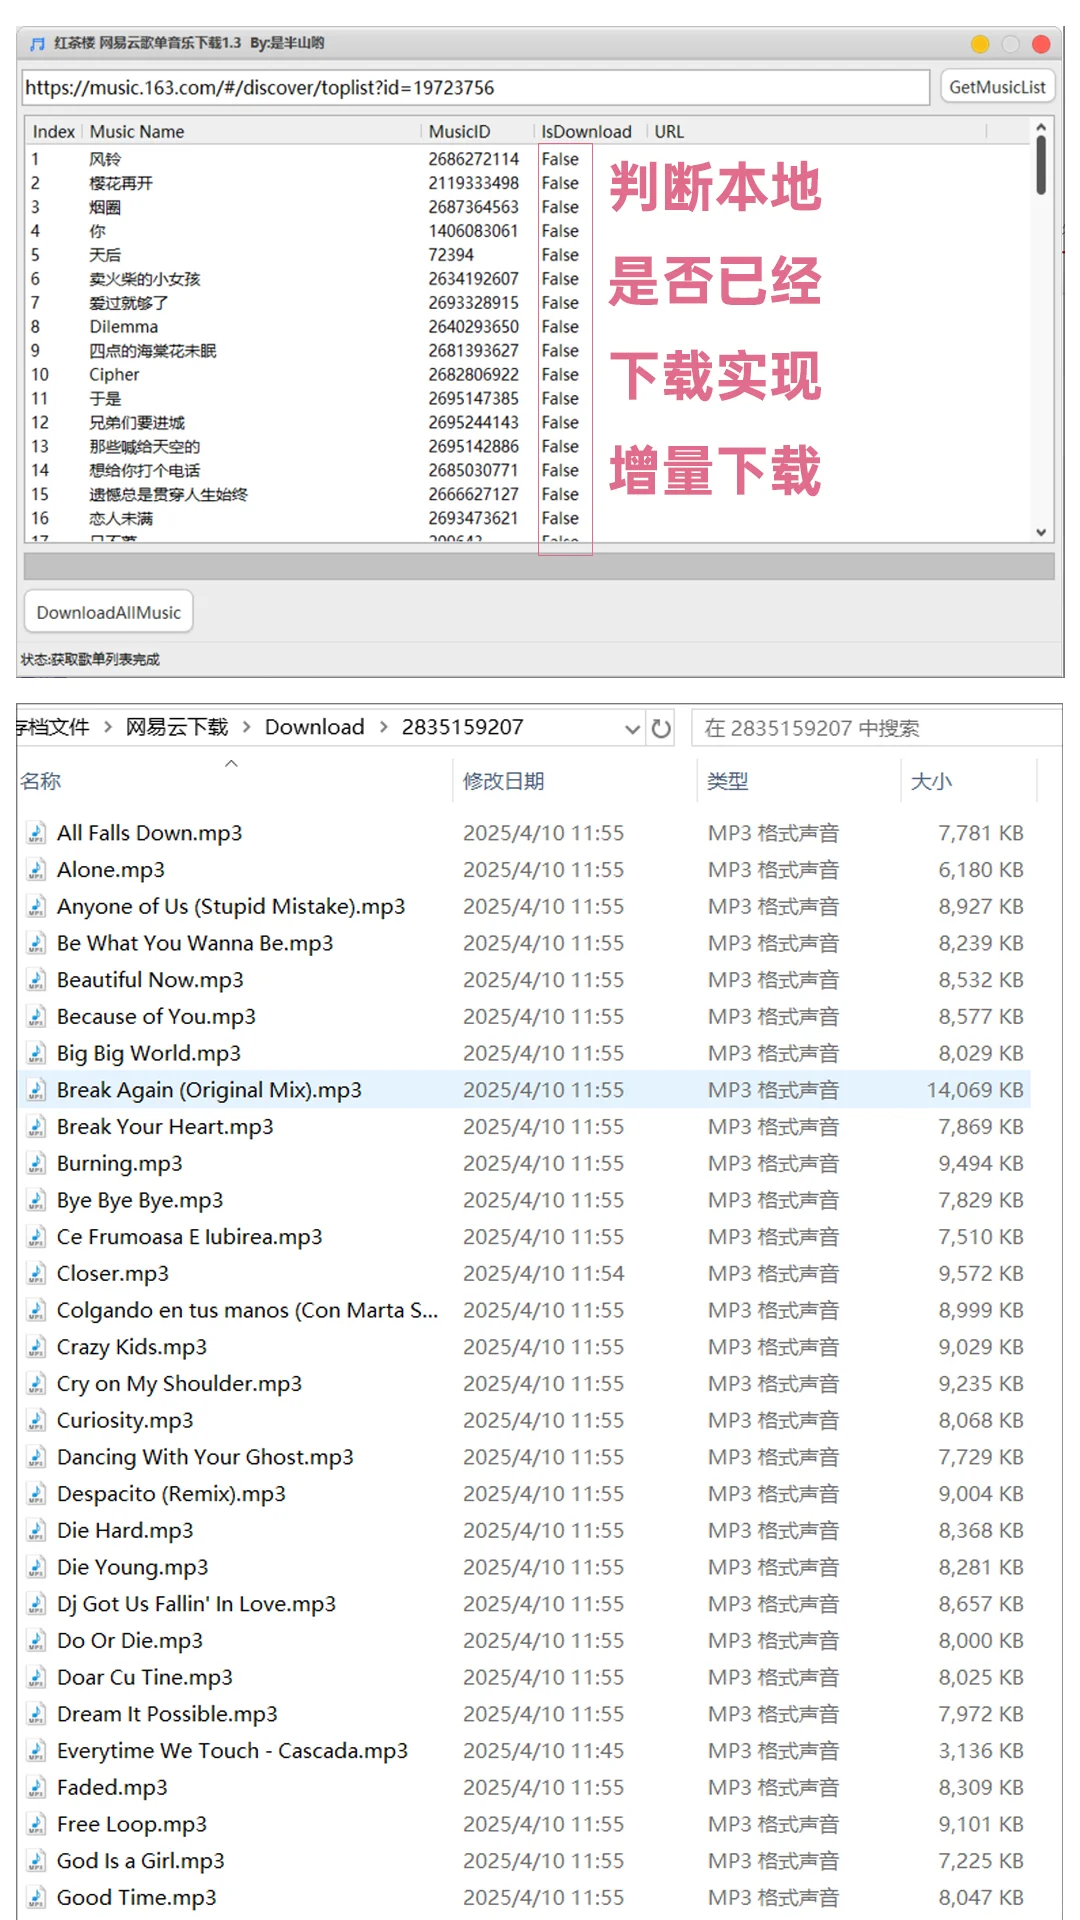Click the MP3 icon of Break Your Heart.mp3
1080x1920 pixels.
[x=36, y=1127]
